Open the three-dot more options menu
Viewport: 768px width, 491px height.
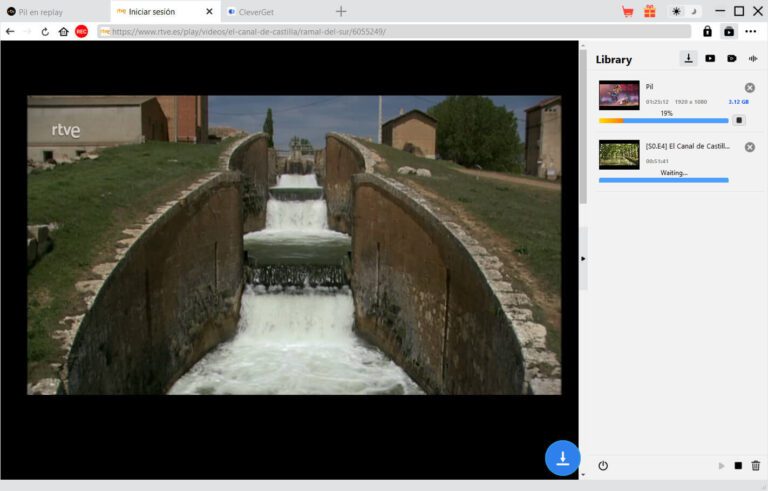751,31
